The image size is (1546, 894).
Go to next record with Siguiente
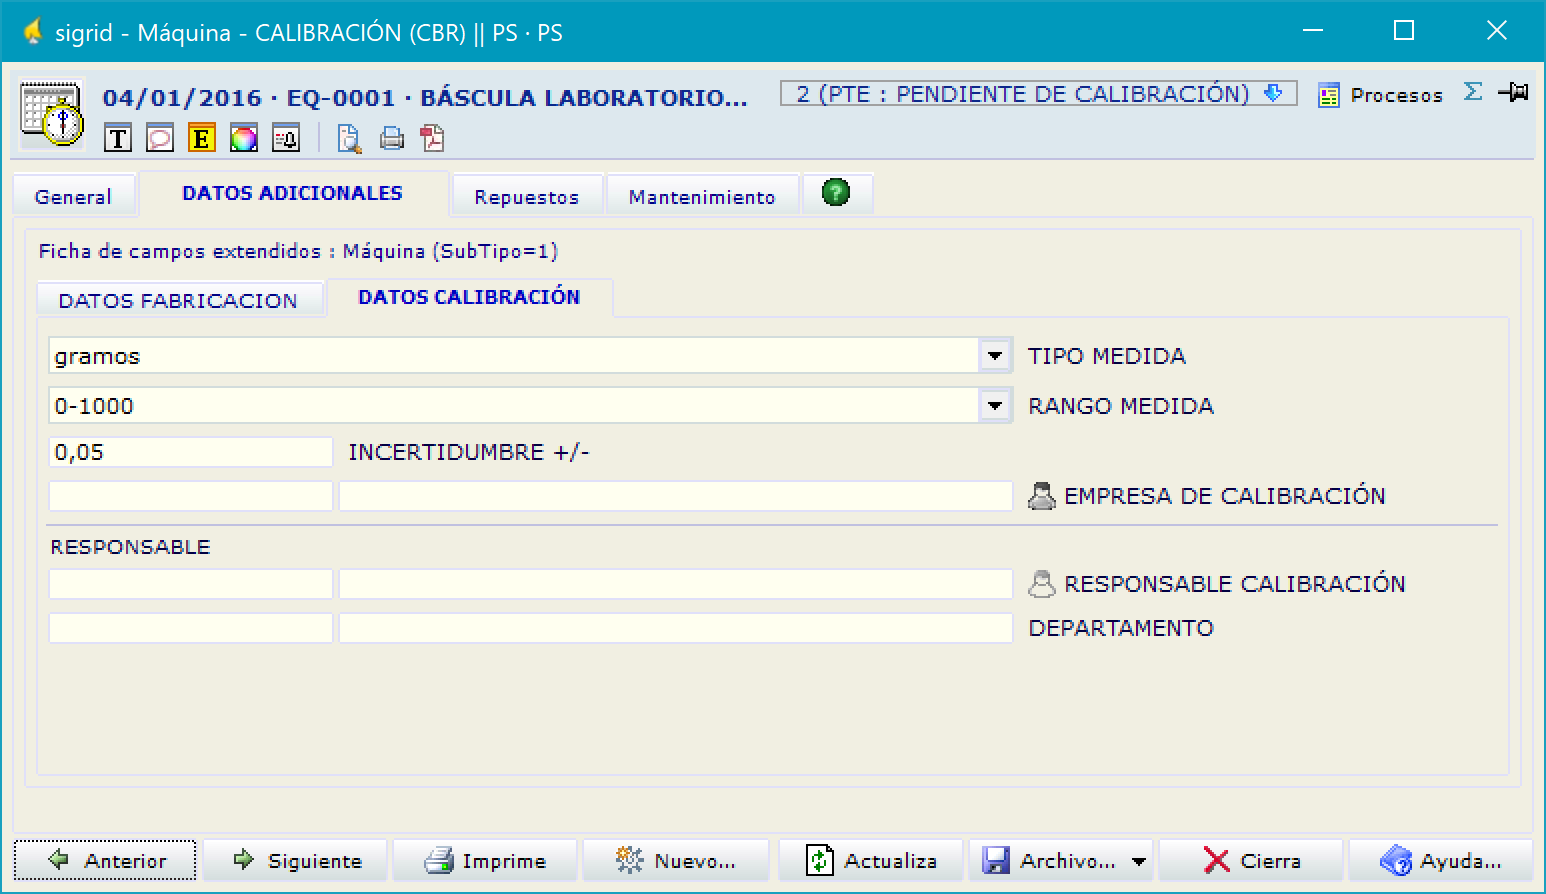click(296, 860)
